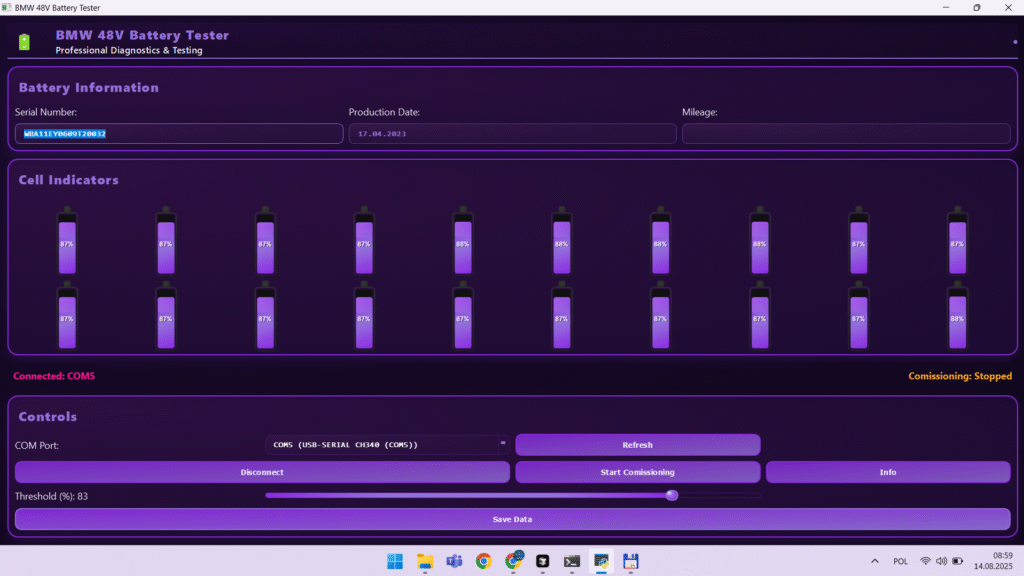Show hidden icons in system tray
1024x576 pixels.
(x=875, y=561)
